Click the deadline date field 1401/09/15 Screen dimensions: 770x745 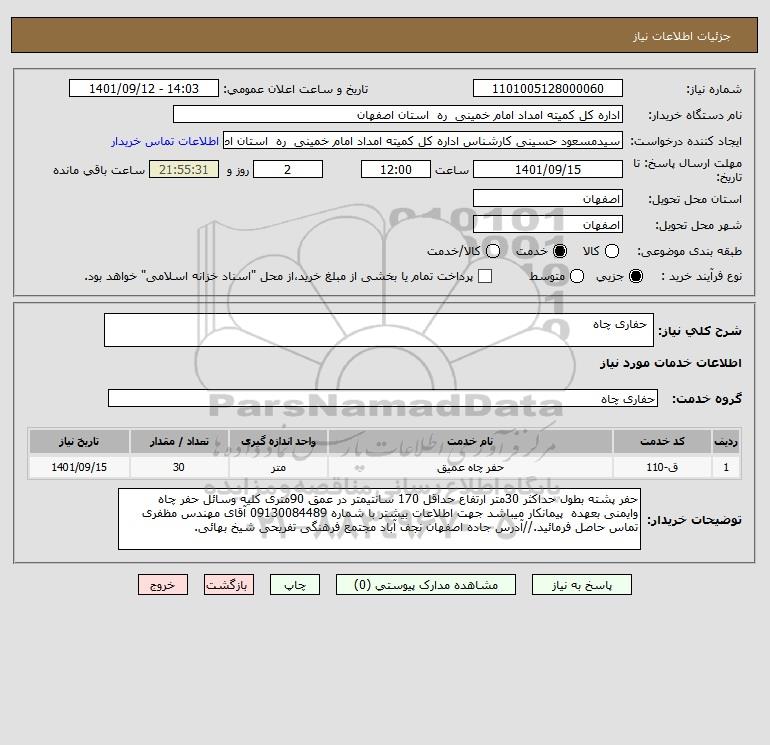(x=548, y=169)
